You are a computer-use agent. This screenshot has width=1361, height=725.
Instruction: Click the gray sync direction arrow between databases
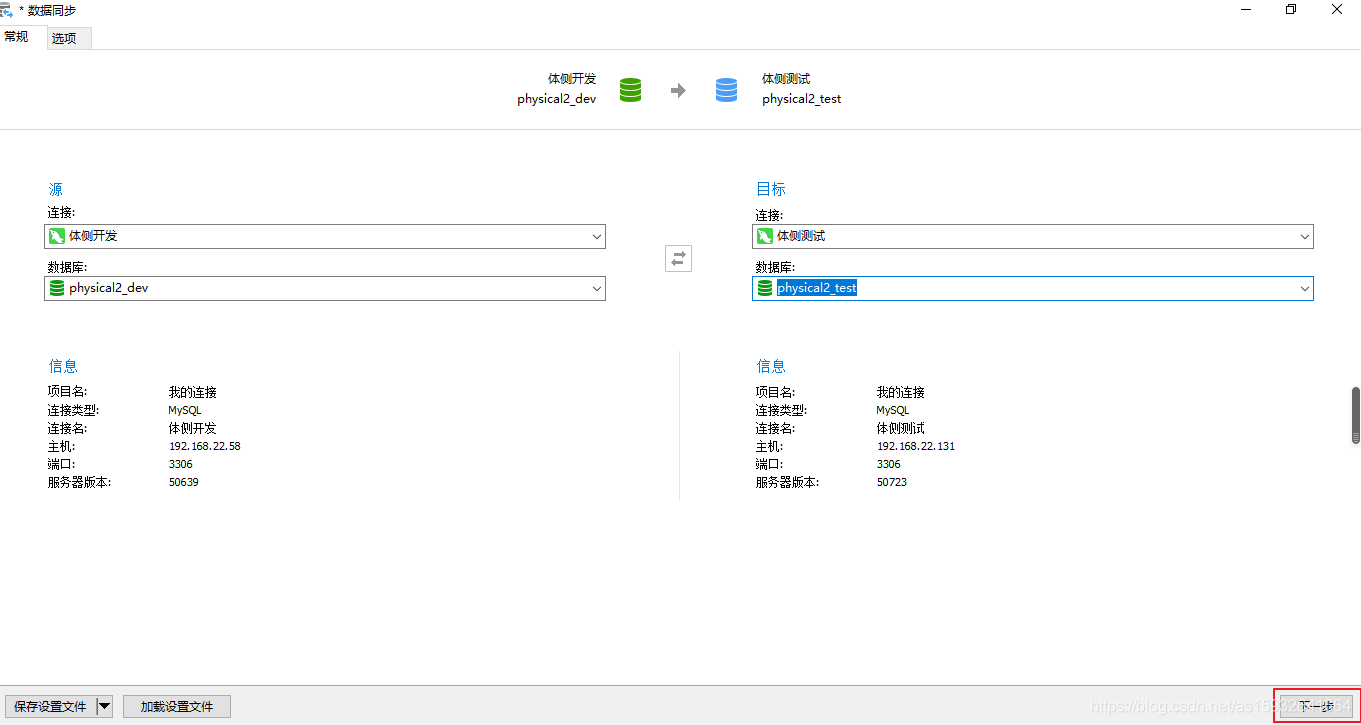tap(678, 88)
